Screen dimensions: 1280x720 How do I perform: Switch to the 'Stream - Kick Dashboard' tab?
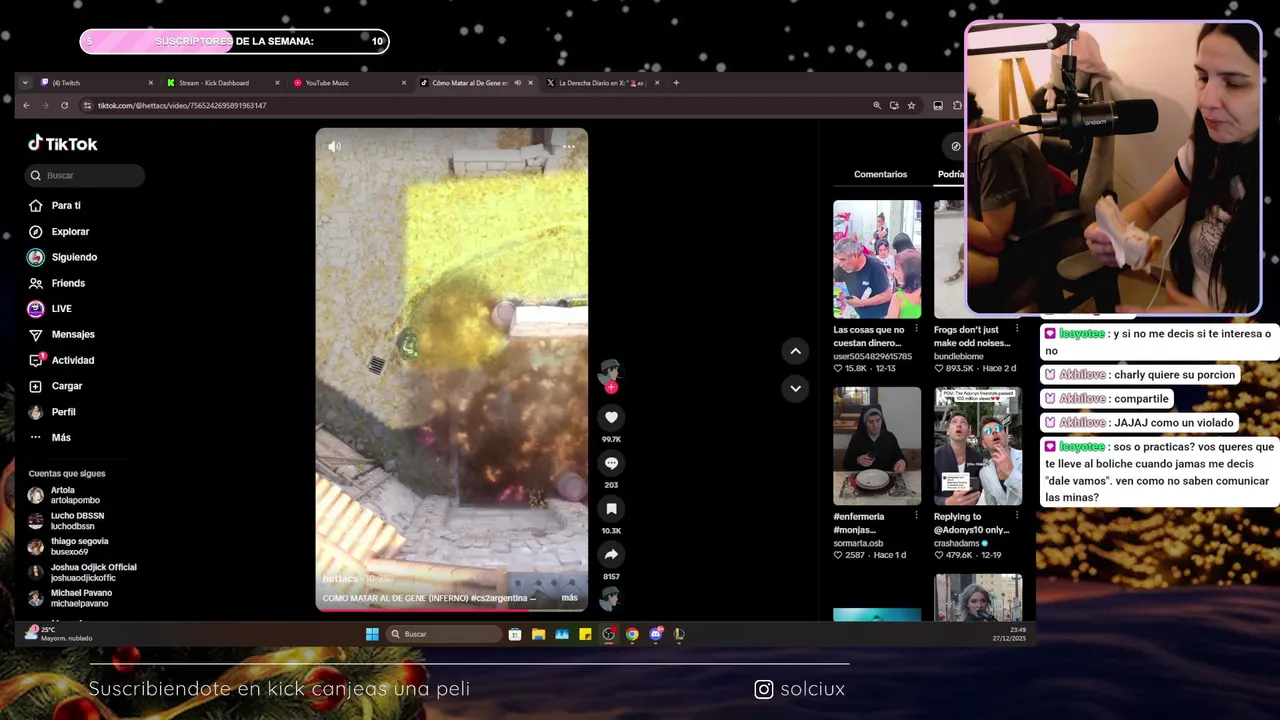[x=222, y=83]
